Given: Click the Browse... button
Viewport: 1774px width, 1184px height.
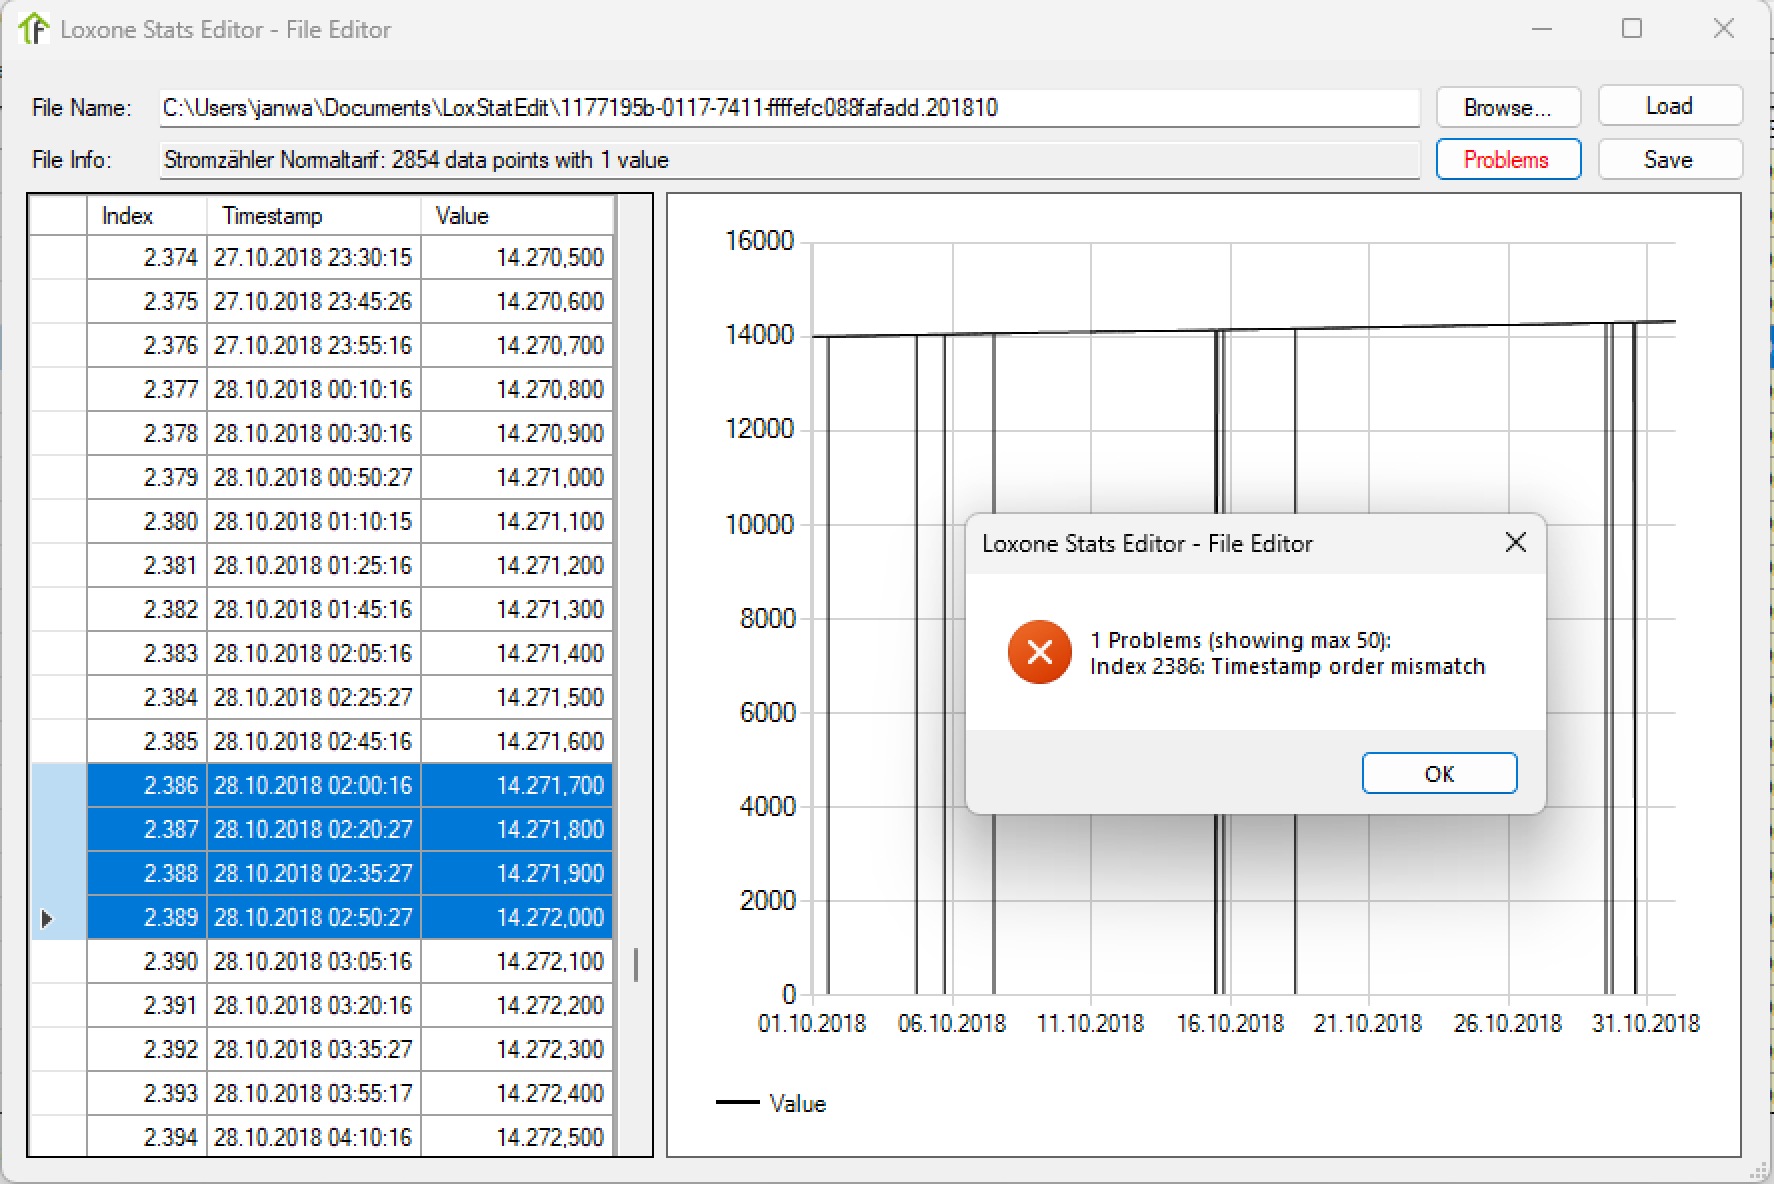Looking at the screenshot, I should click(1507, 107).
